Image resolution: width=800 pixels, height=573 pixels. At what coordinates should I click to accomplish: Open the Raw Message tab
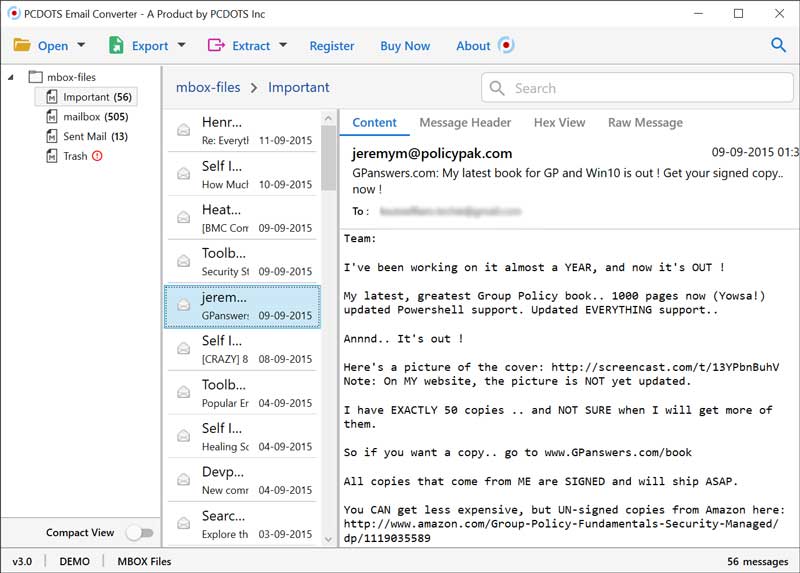pos(645,122)
